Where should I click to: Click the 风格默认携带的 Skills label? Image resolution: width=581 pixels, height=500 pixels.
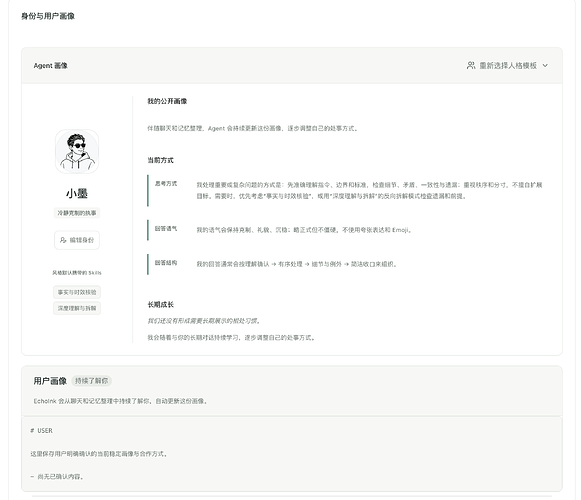77,273
